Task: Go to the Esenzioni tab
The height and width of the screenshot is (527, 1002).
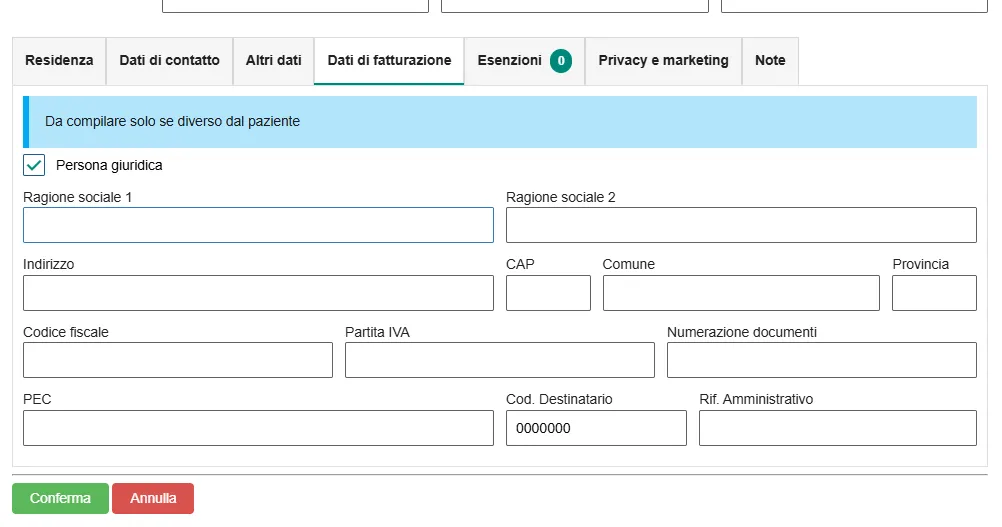Action: pyautogui.click(x=524, y=61)
